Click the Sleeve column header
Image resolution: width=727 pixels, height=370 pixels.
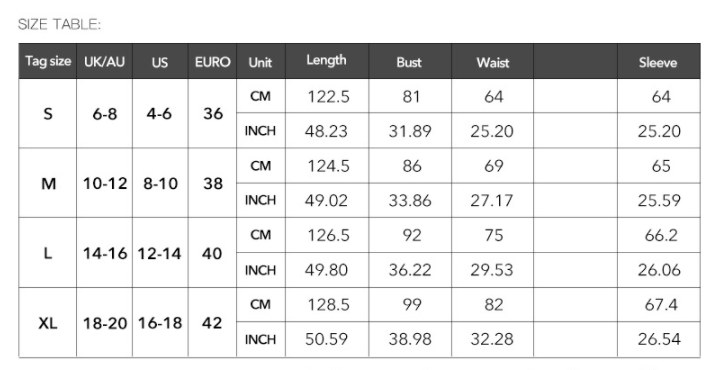click(658, 61)
